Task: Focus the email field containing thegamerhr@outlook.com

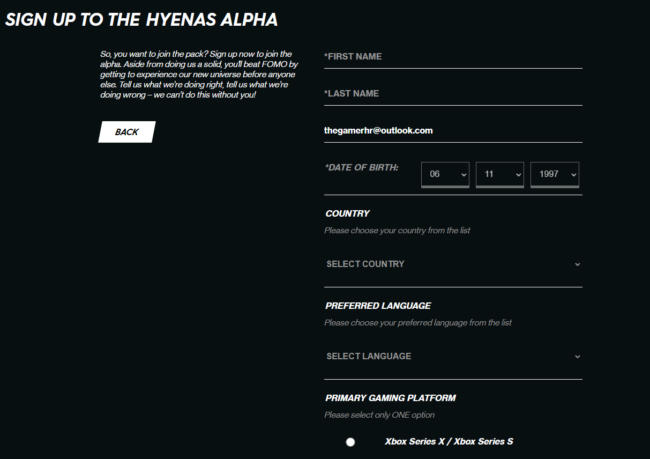Action: pos(452,130)
